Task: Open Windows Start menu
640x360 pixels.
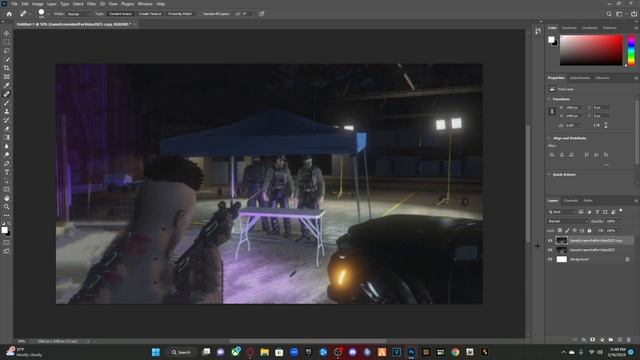Action: click(156, 352)
